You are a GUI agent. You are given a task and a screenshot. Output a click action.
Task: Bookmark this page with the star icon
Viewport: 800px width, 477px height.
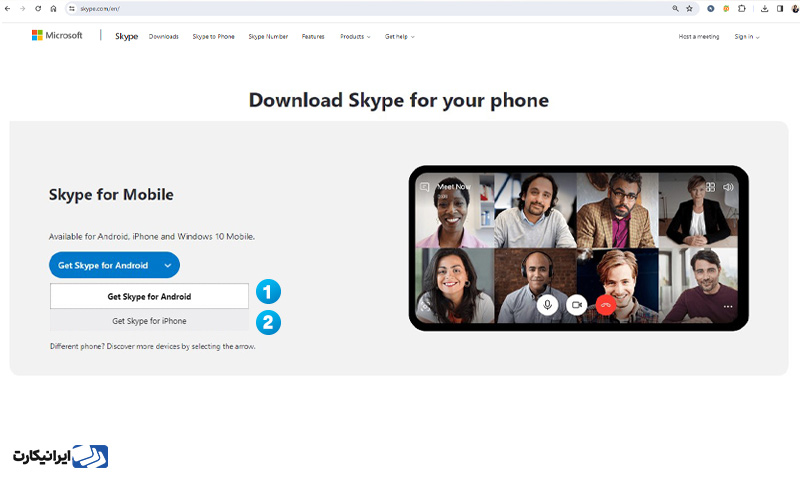(x=689, y=9)
